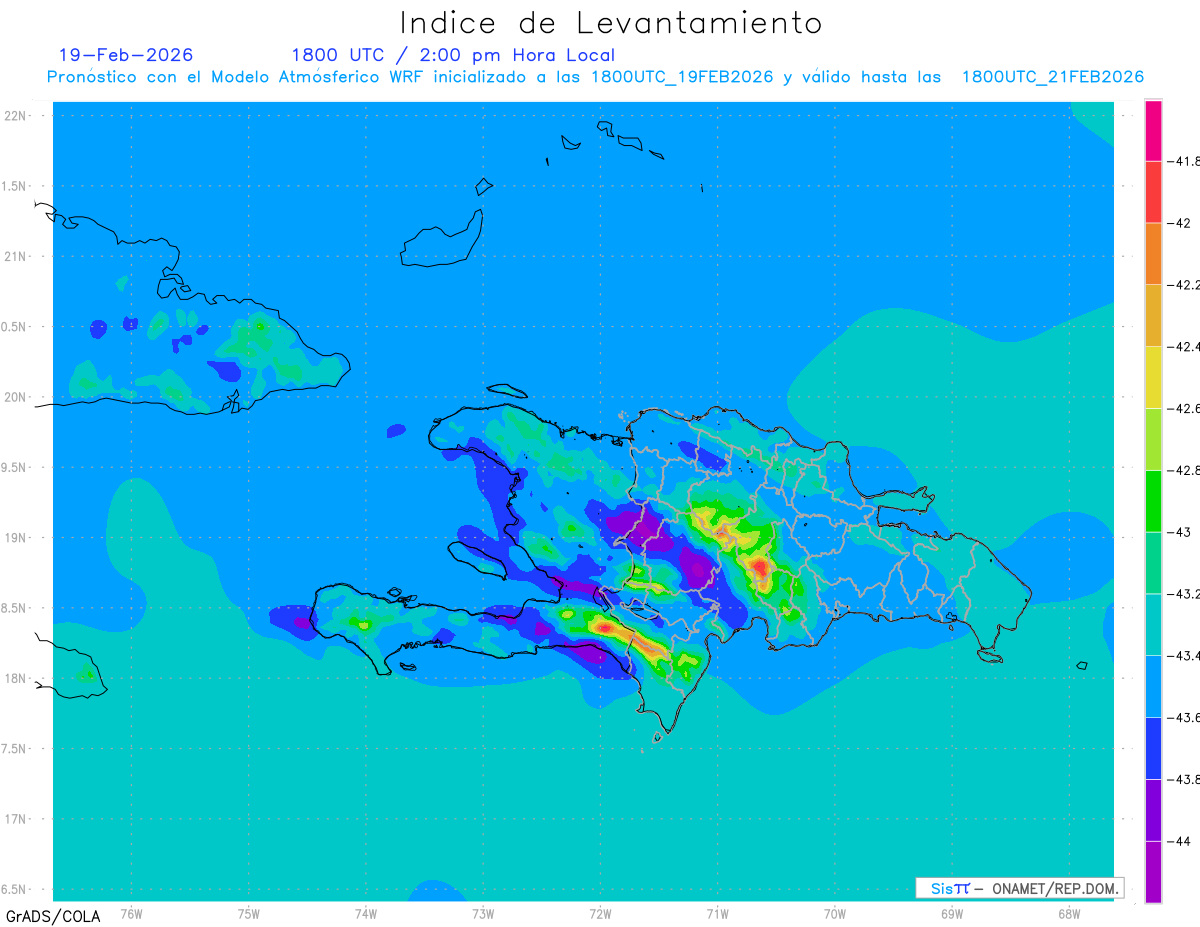Click the "9.5N" latitude label
The width and height of the screenshot is (1200, 927).
[14, 467]
